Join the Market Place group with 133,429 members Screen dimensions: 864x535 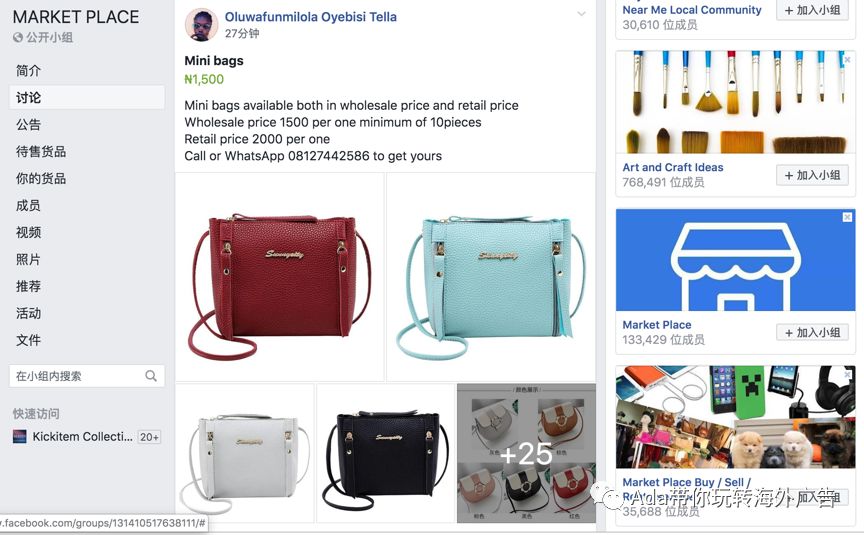812,333
